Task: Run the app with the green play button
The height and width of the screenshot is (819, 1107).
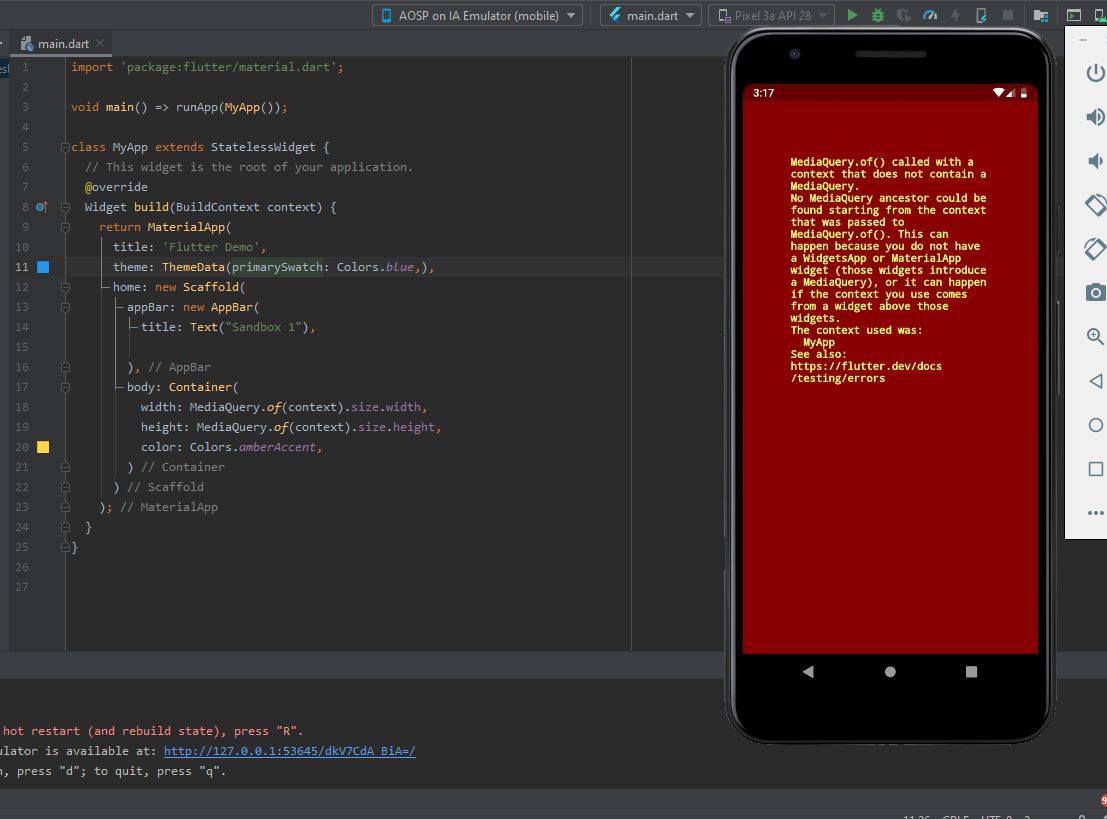Action: click(x=852, y=15)
